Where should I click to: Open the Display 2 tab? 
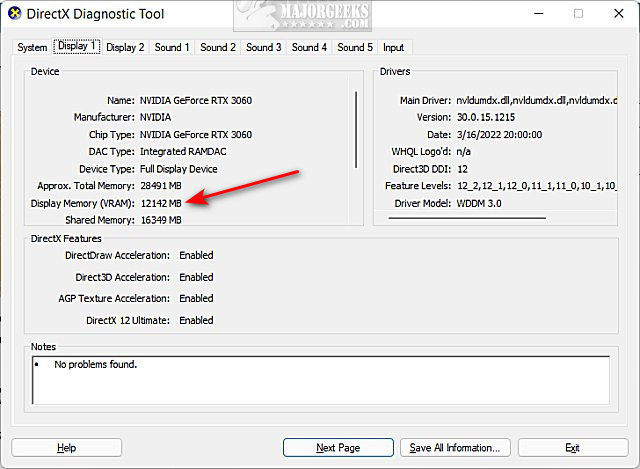[x=125, y=47]
